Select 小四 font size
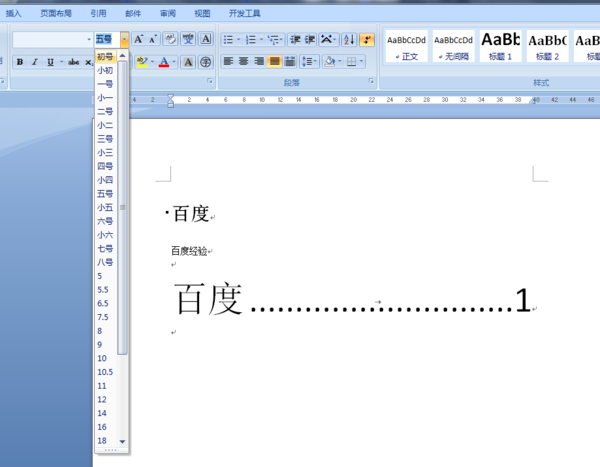Screen dimensions: 600x467 [x=105, y=180]
